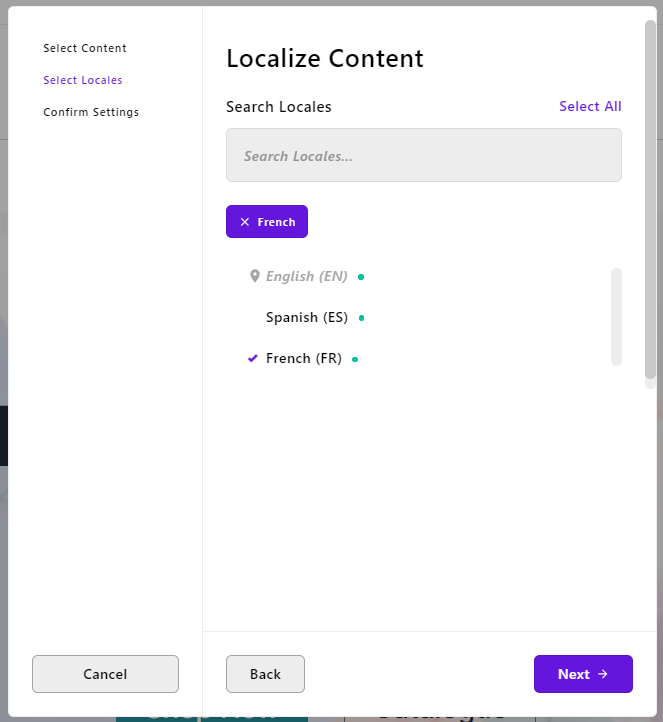Image resolution: width=663 pixels, height=722 pixels.
Task: Cancel the localize content dialog
Action: point(105,674)
